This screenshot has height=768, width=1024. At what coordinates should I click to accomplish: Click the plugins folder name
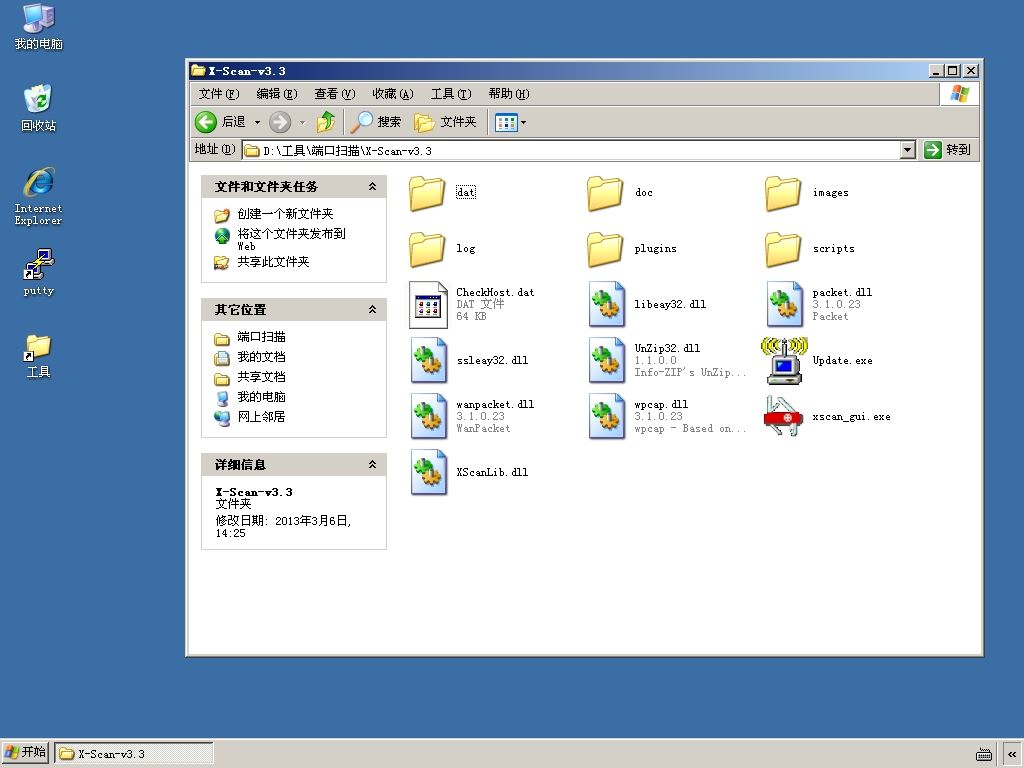[x=656, y=249]
